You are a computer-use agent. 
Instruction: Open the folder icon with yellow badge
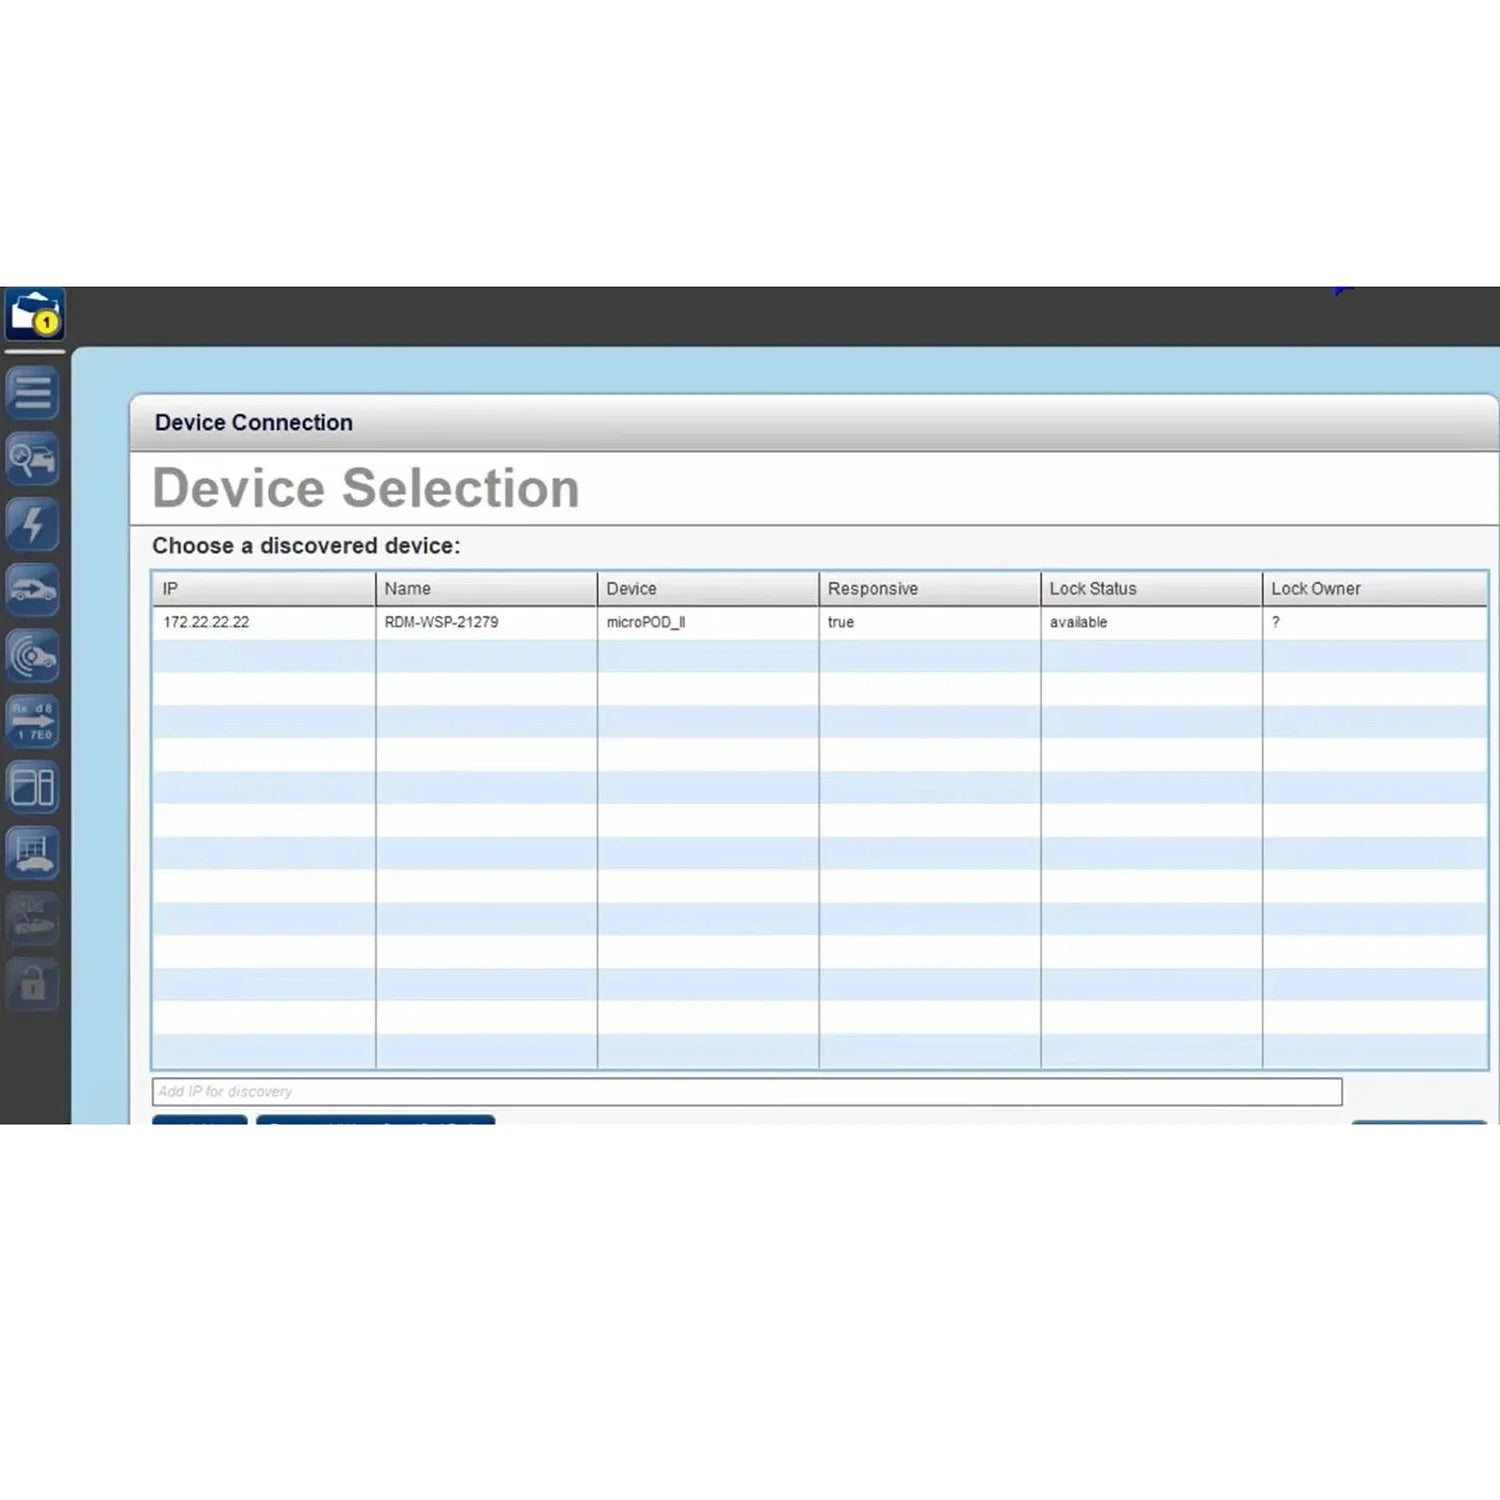(x=34, y=315)
